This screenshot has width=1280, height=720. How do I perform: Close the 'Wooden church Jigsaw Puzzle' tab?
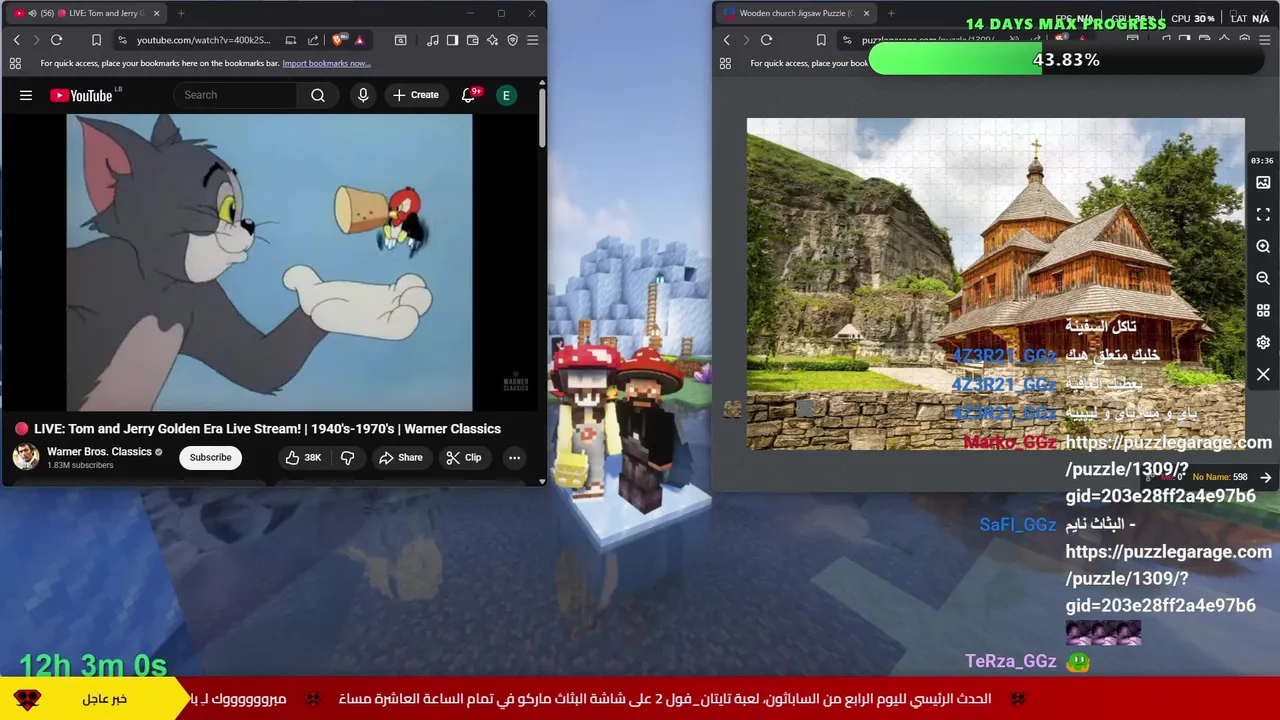click(x=866, y=13)
